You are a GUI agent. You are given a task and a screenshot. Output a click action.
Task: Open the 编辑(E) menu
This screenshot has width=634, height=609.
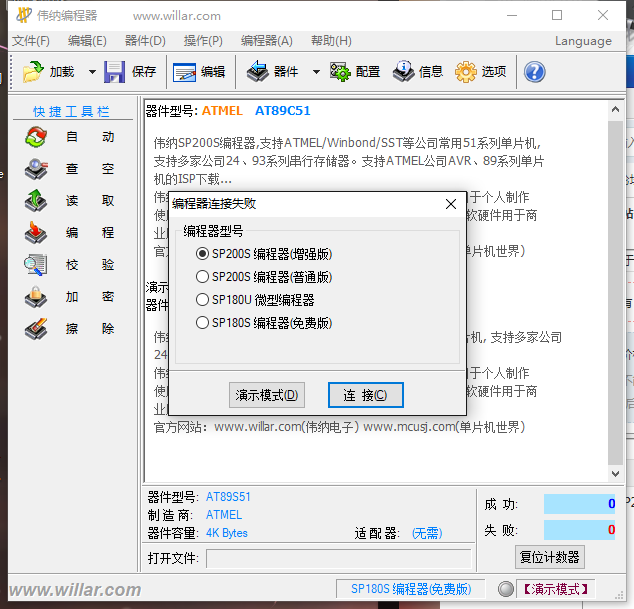point(87,41)
